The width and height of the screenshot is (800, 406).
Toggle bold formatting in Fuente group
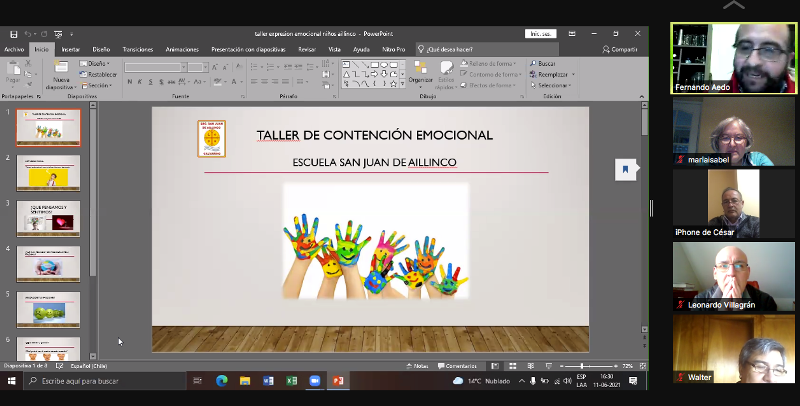point(129,82)
